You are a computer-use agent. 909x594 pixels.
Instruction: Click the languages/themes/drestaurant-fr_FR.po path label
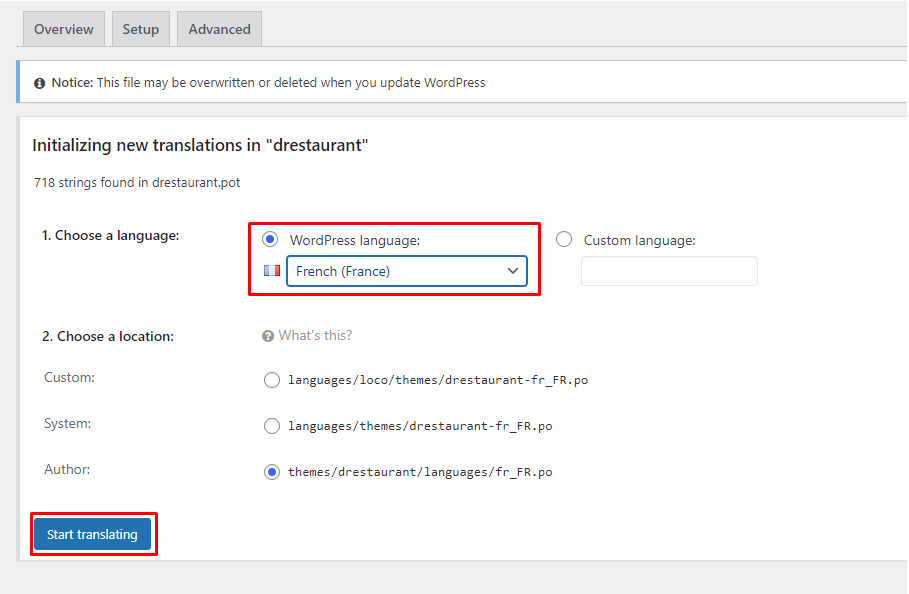[x=420, y=426]
